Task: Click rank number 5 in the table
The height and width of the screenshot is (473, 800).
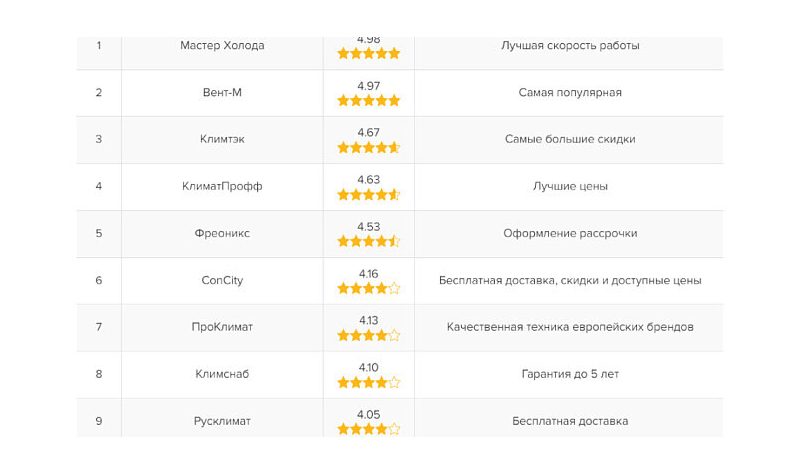Action: [x=99, y=234]
